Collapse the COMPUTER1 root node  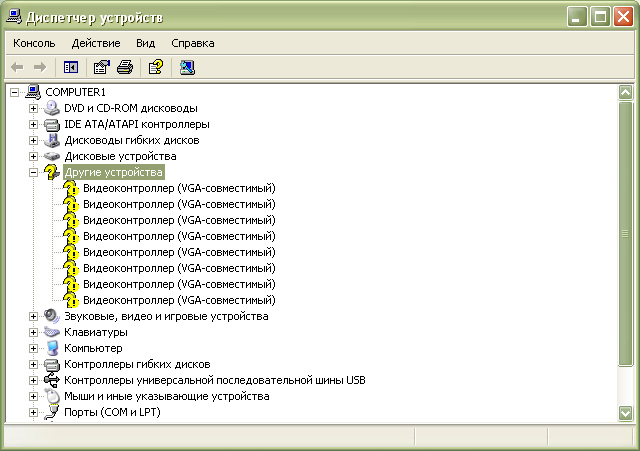pyautogui.click(x=14, y=93)
